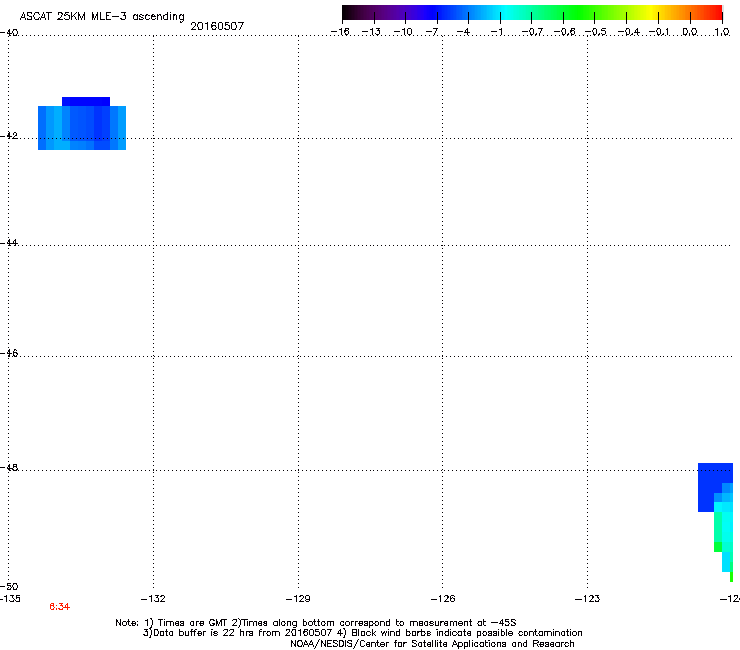Click the -44 latitude axis label
Screen dimensions: 740x650
pyautogui.click(x=9, y=243)
